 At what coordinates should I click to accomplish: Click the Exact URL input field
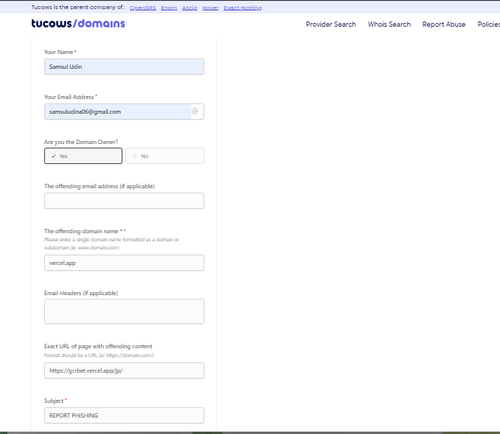click(124, 370)
